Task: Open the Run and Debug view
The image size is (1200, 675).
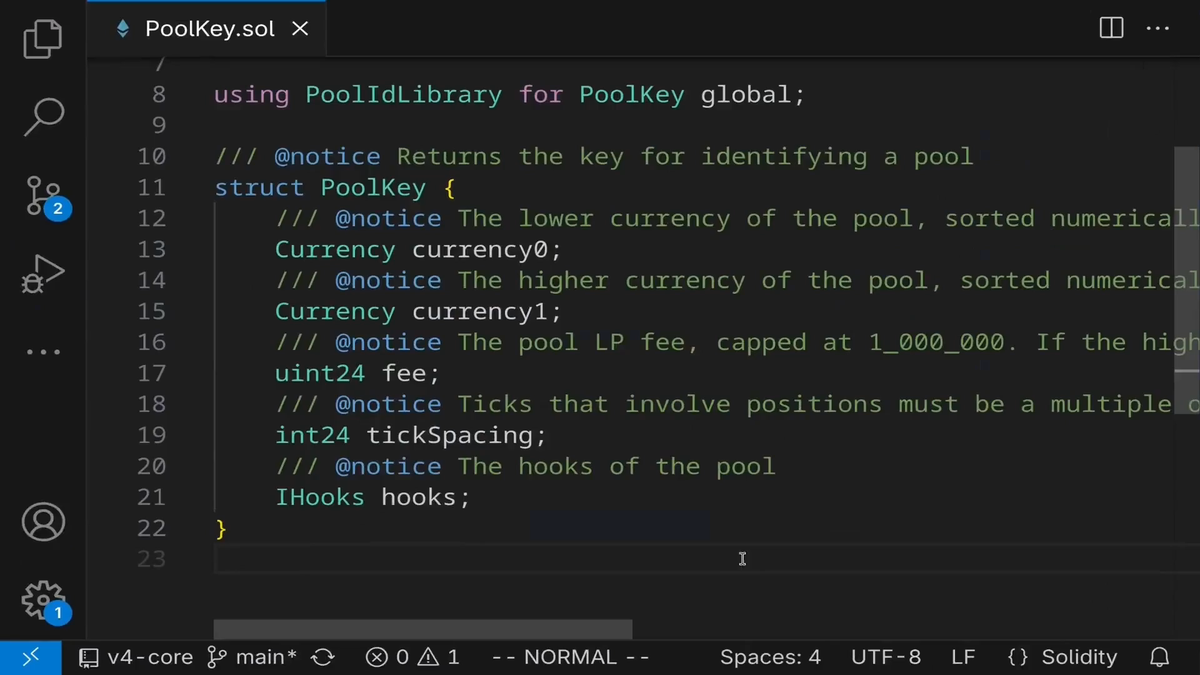Action: tap(43, 274)
